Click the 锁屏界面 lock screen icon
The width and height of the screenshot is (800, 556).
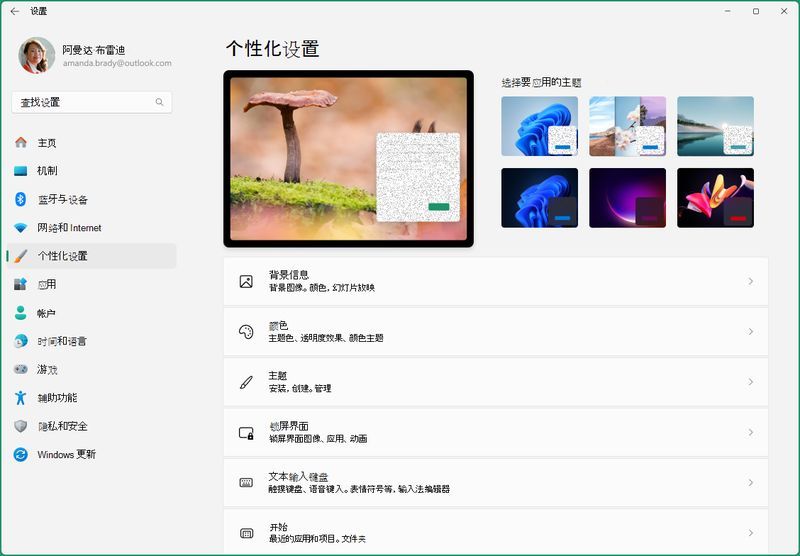[246, 433]
